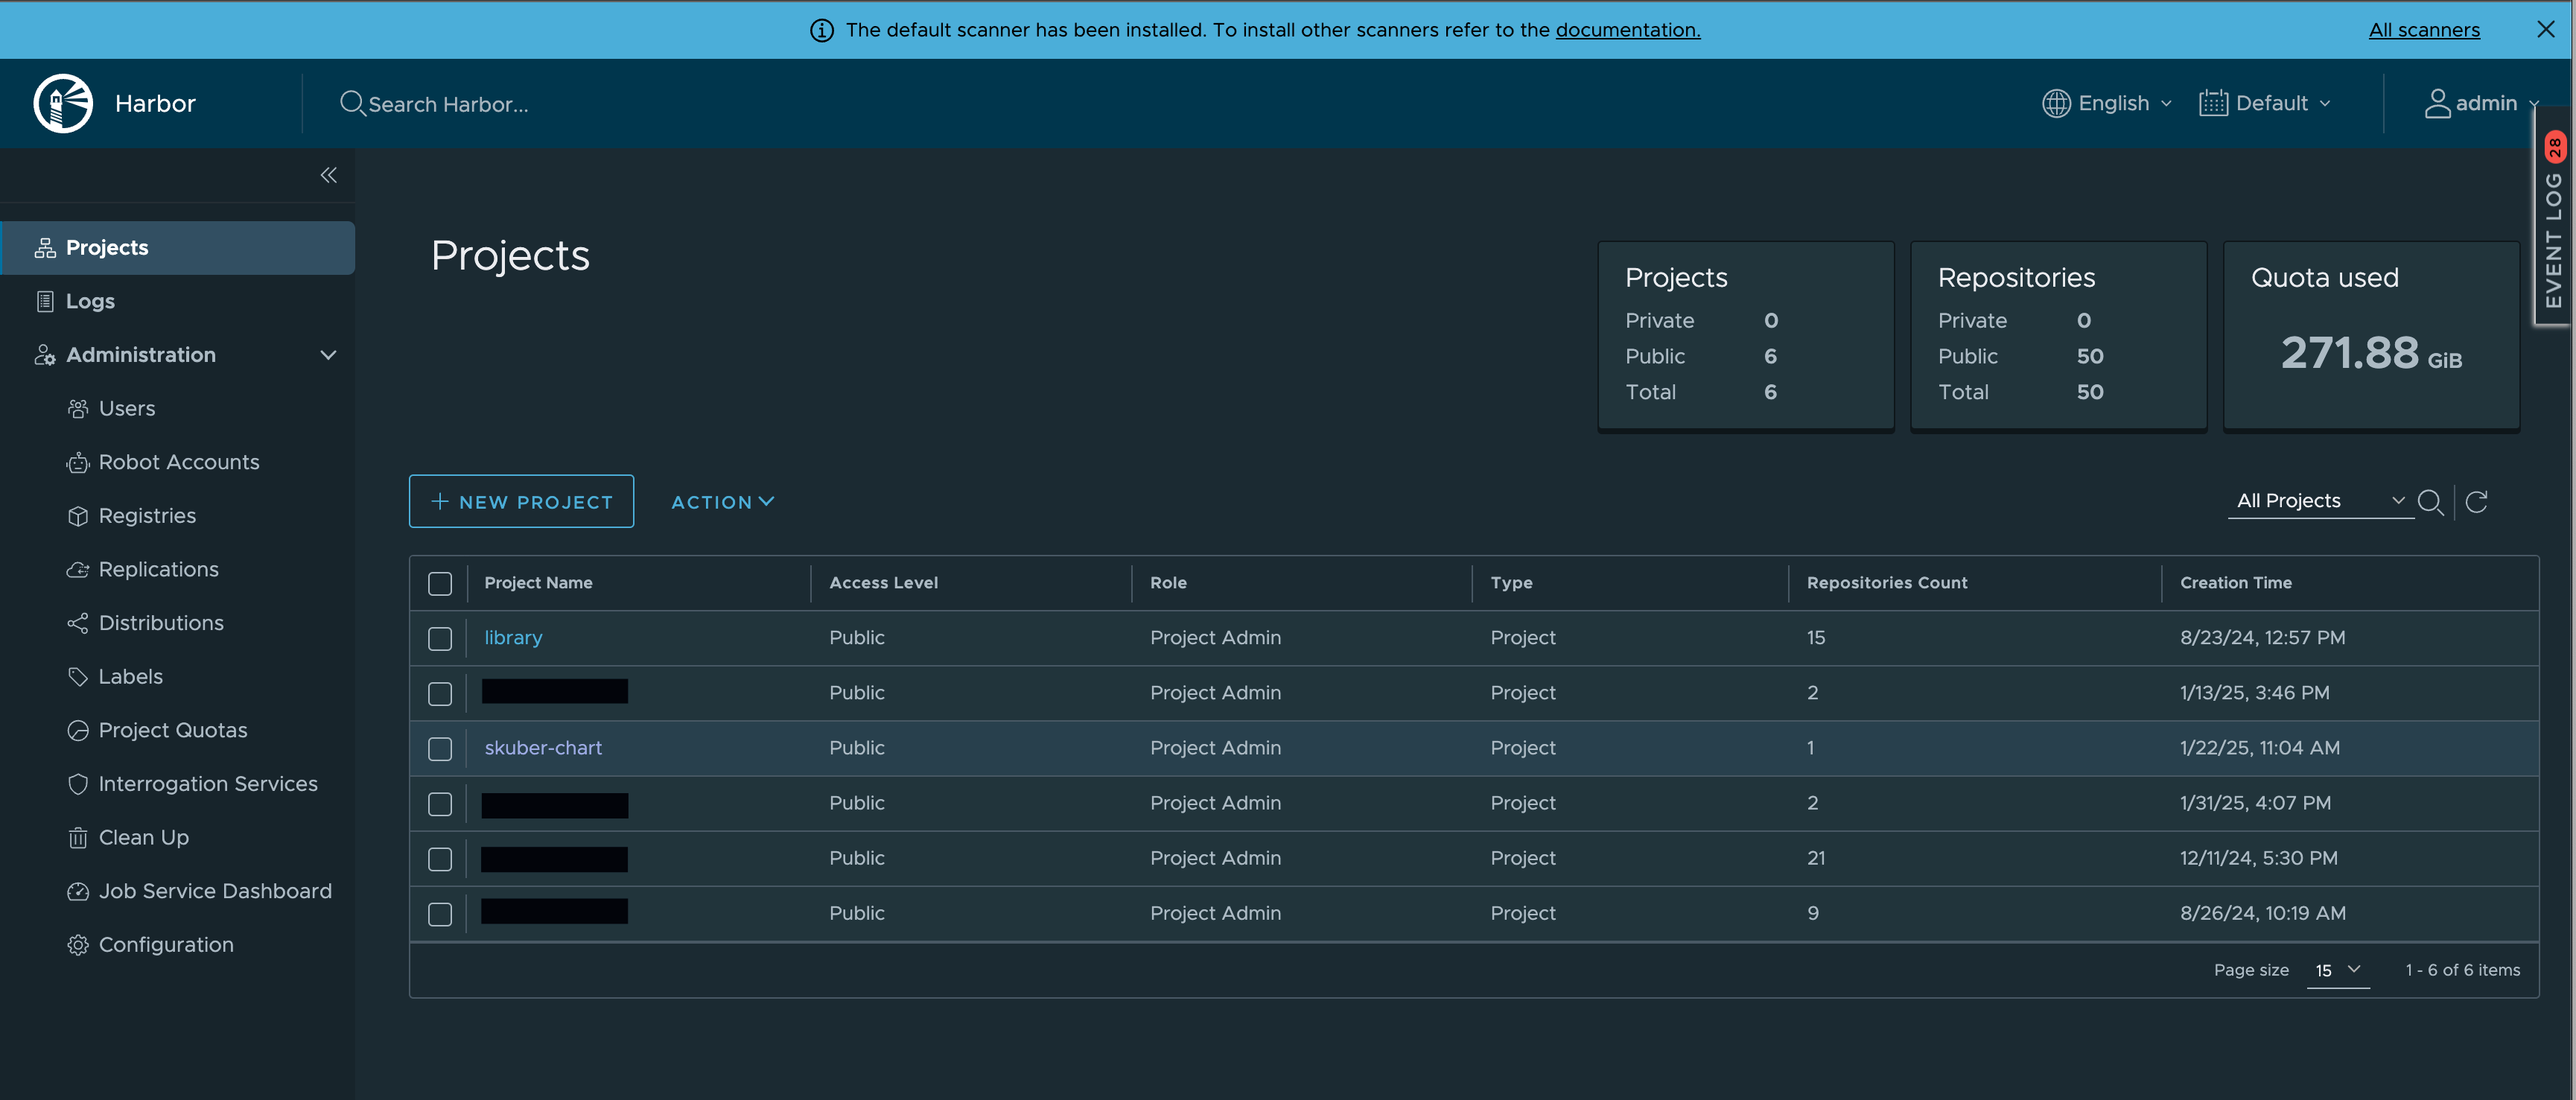Click the Robot Accounts robot icon

pos(78,462)
